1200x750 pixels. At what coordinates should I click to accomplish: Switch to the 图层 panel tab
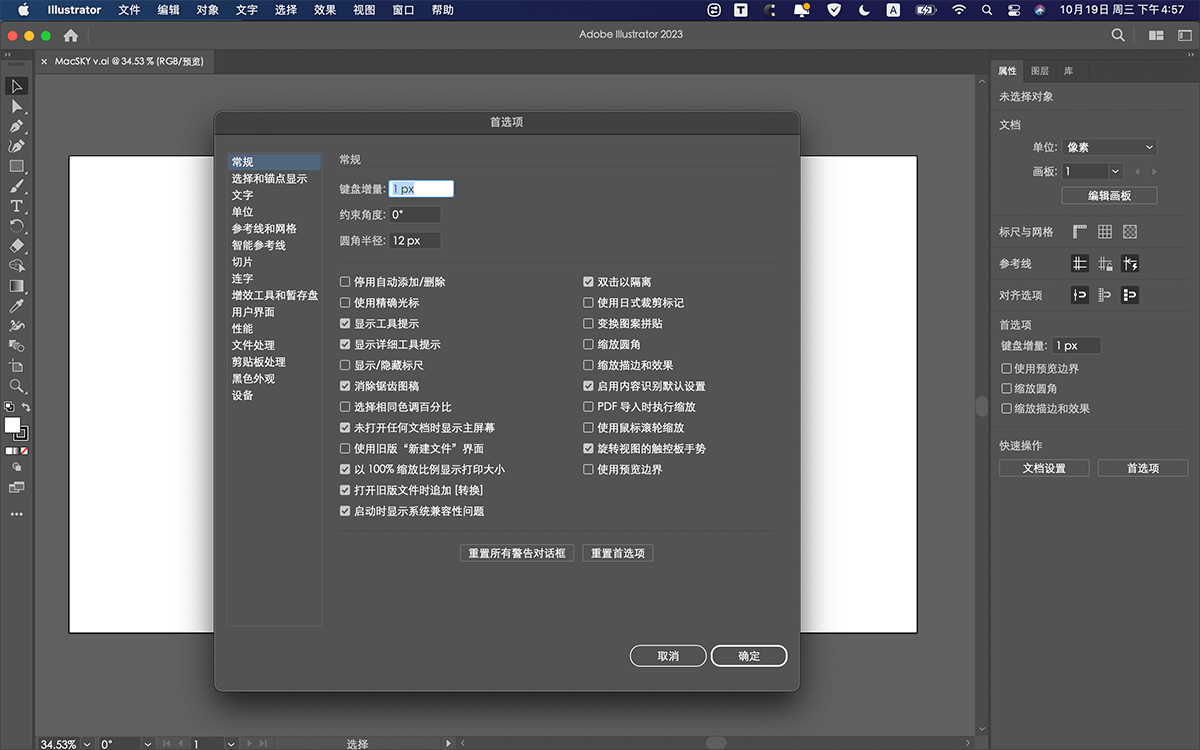(x=1040, y=71)
